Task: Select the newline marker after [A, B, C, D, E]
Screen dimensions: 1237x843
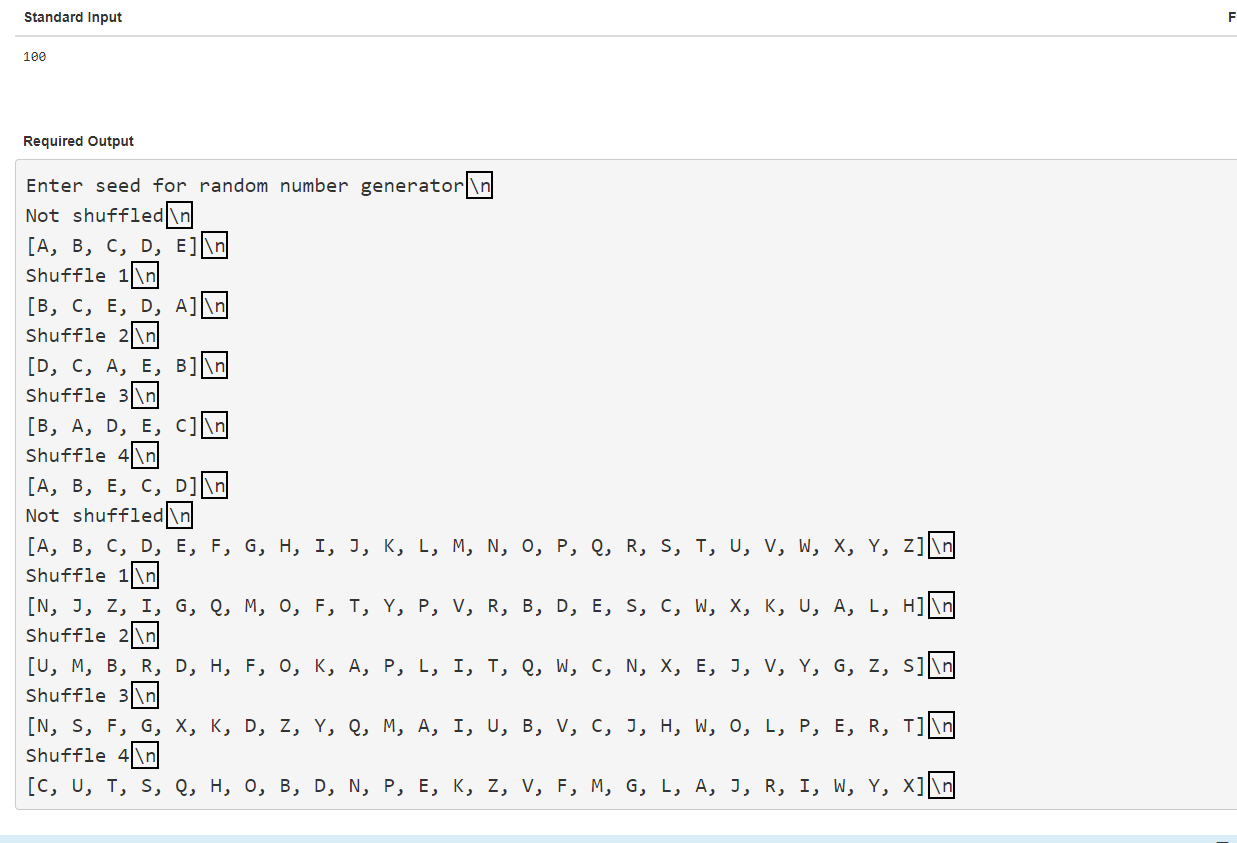Action: click(x=214, y=246)
